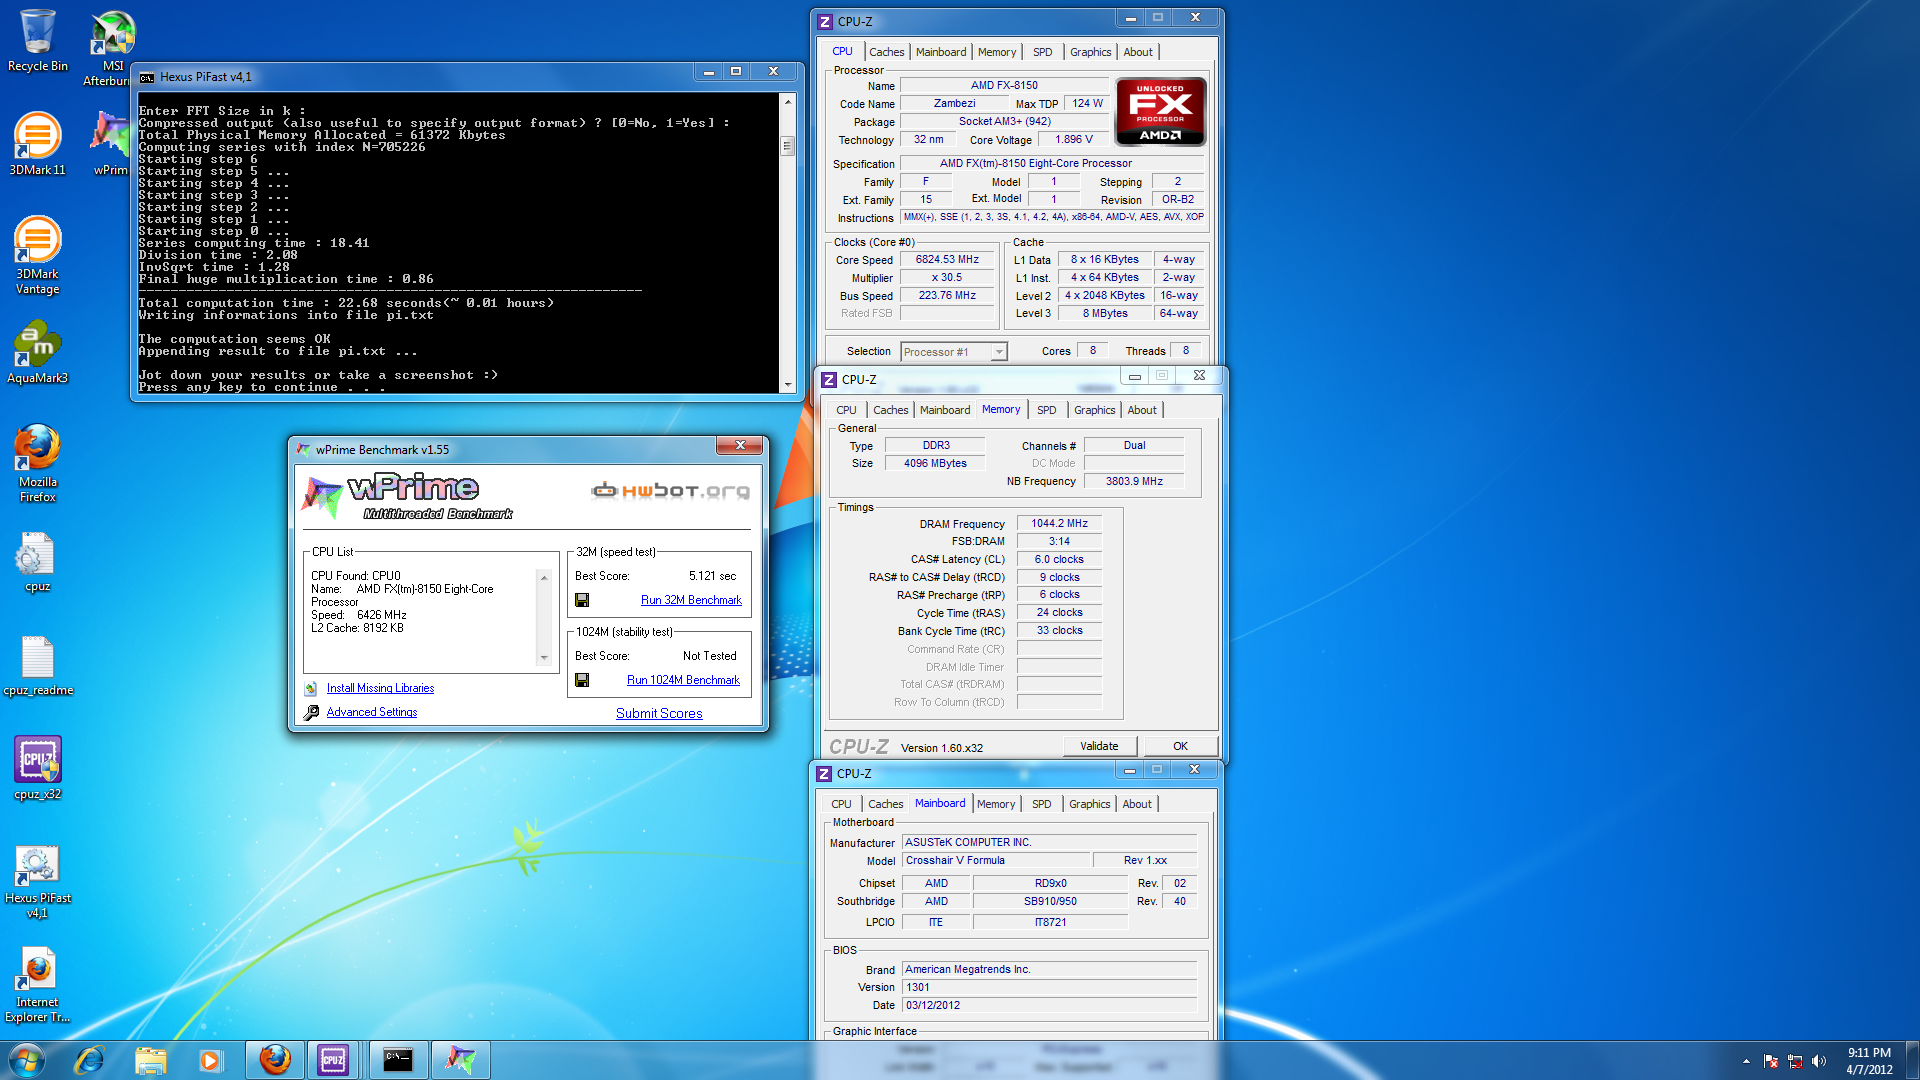Select About tab in top CPU-Z window
This screenshot has height=1080, width=1920.
pos(1138,52)
